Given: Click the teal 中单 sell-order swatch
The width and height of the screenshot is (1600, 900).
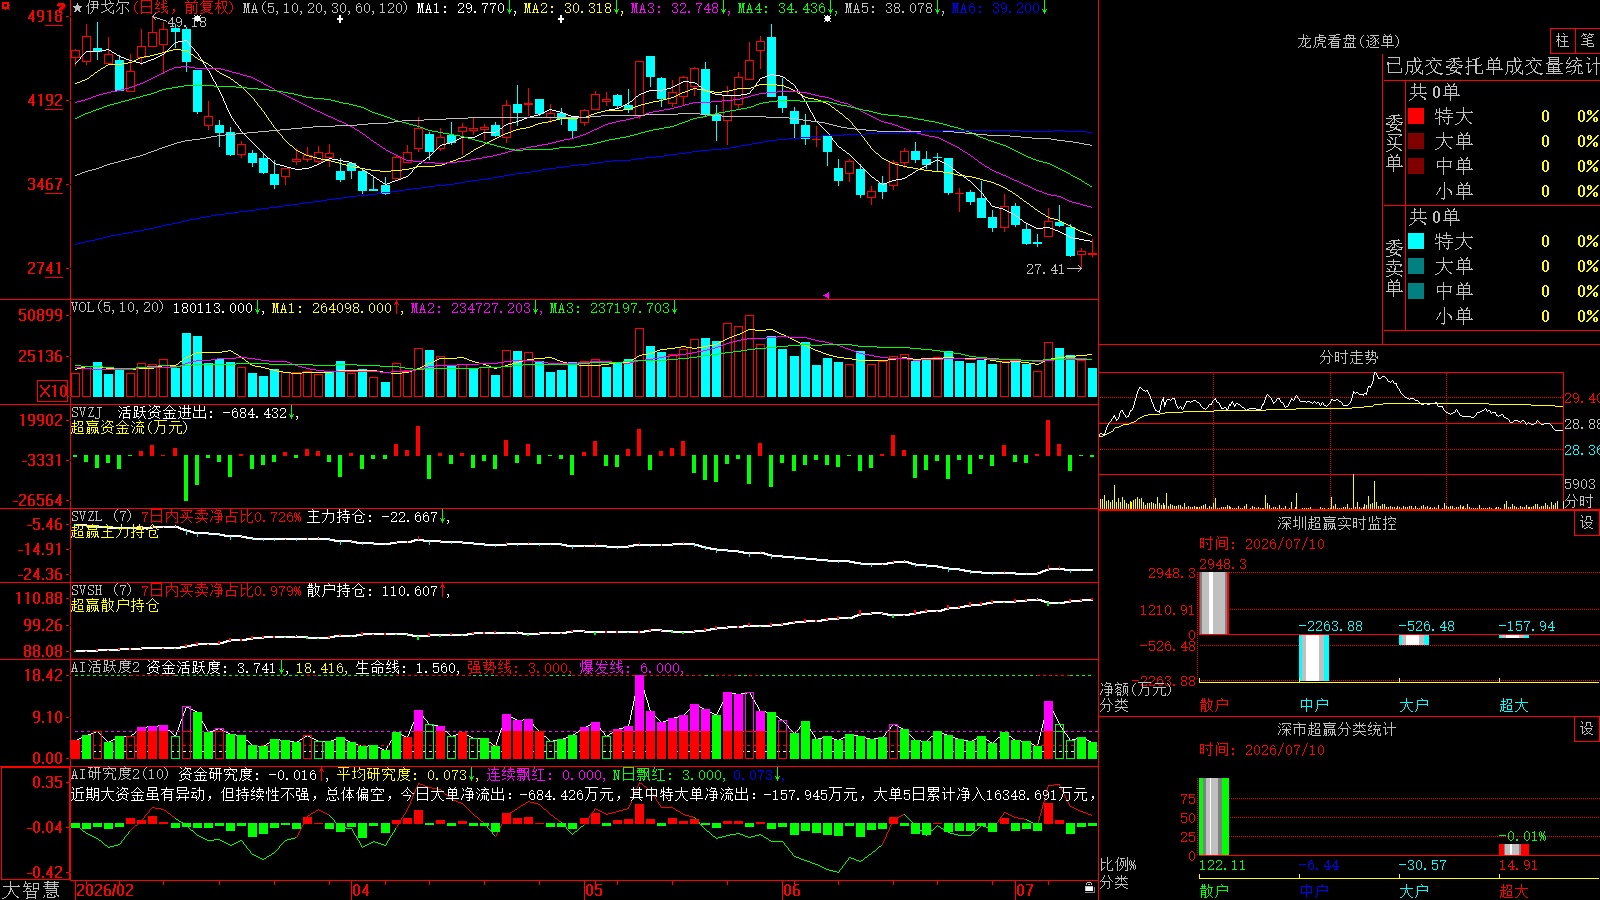Looking at the screenshot, I should coord(1416,291).
